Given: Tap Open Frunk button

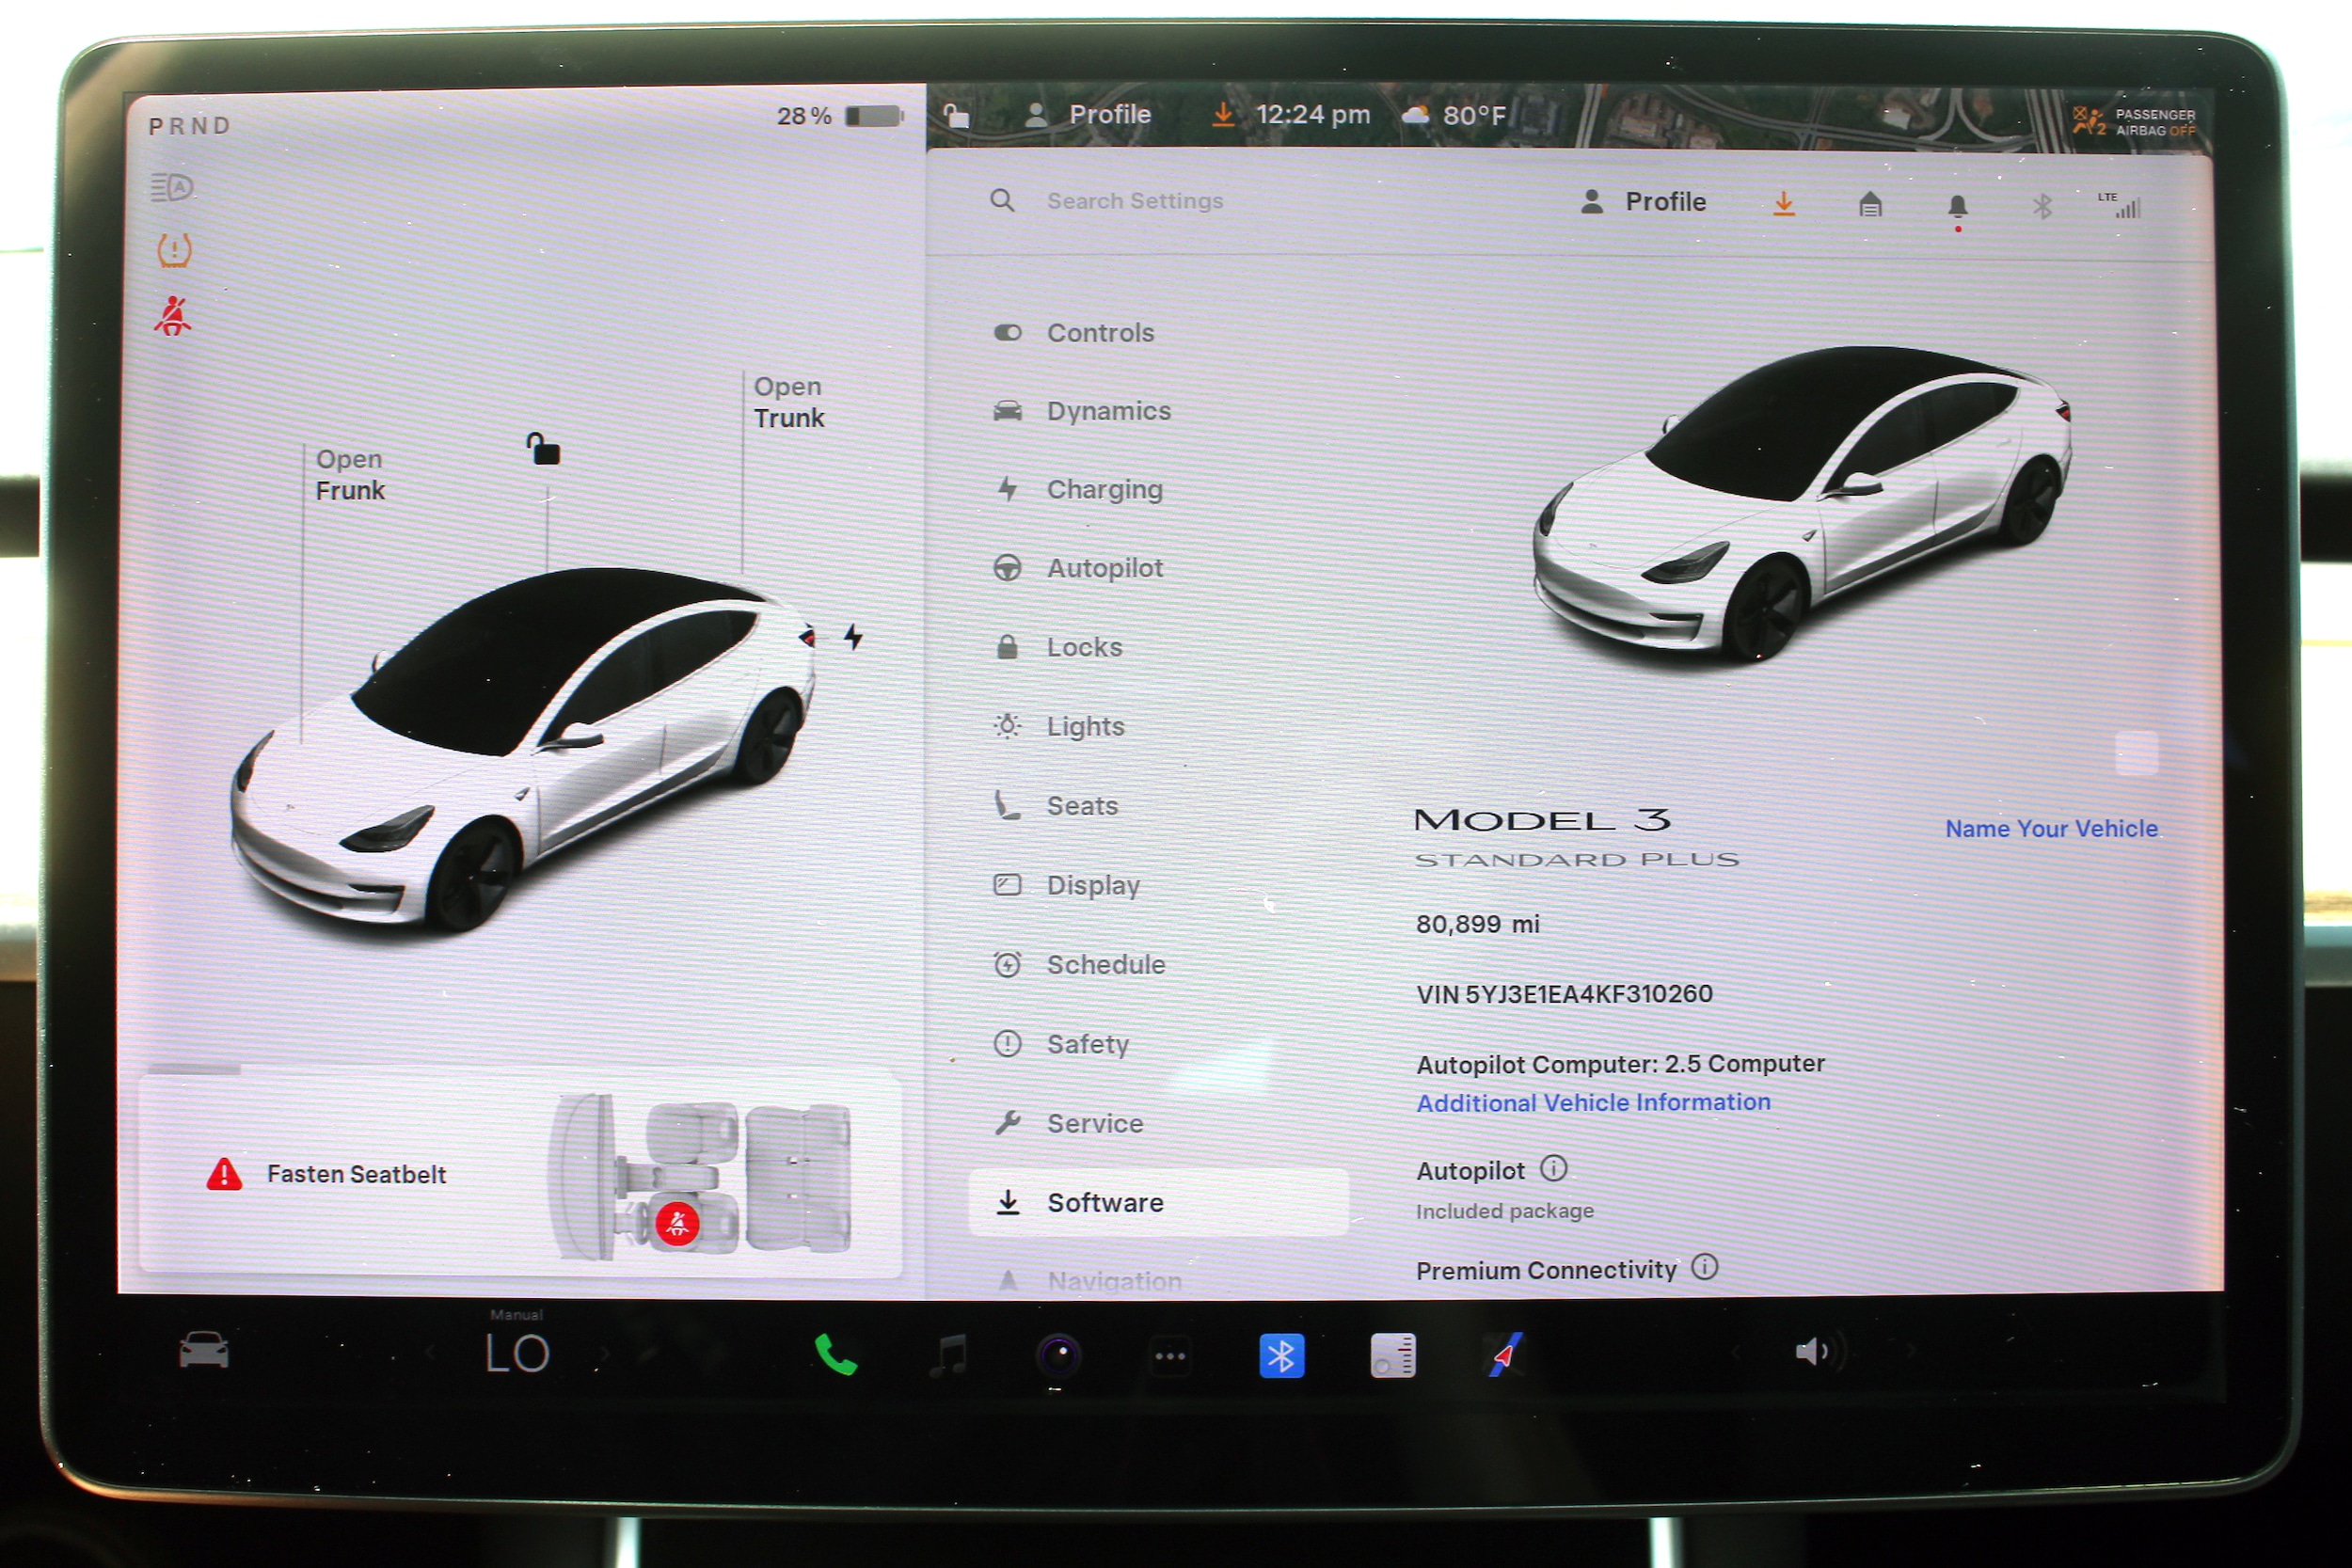Looking at the screenshot, I should click(349, 475).
